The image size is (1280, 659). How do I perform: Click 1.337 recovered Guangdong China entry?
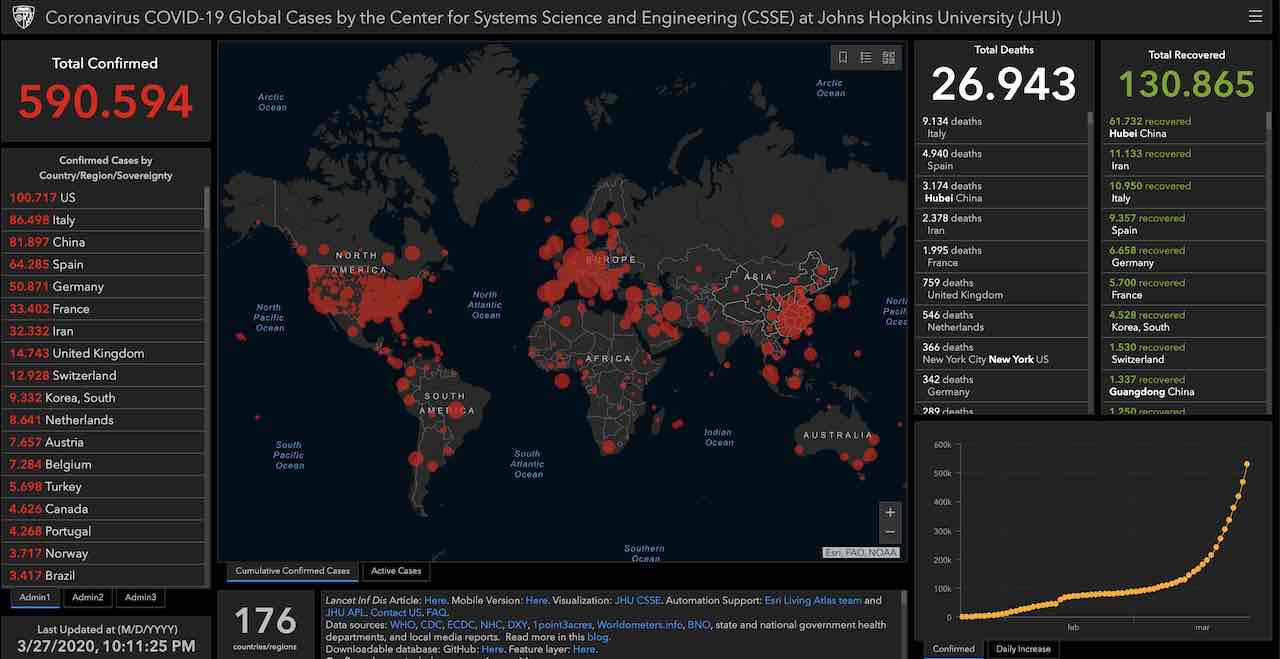1186,385
